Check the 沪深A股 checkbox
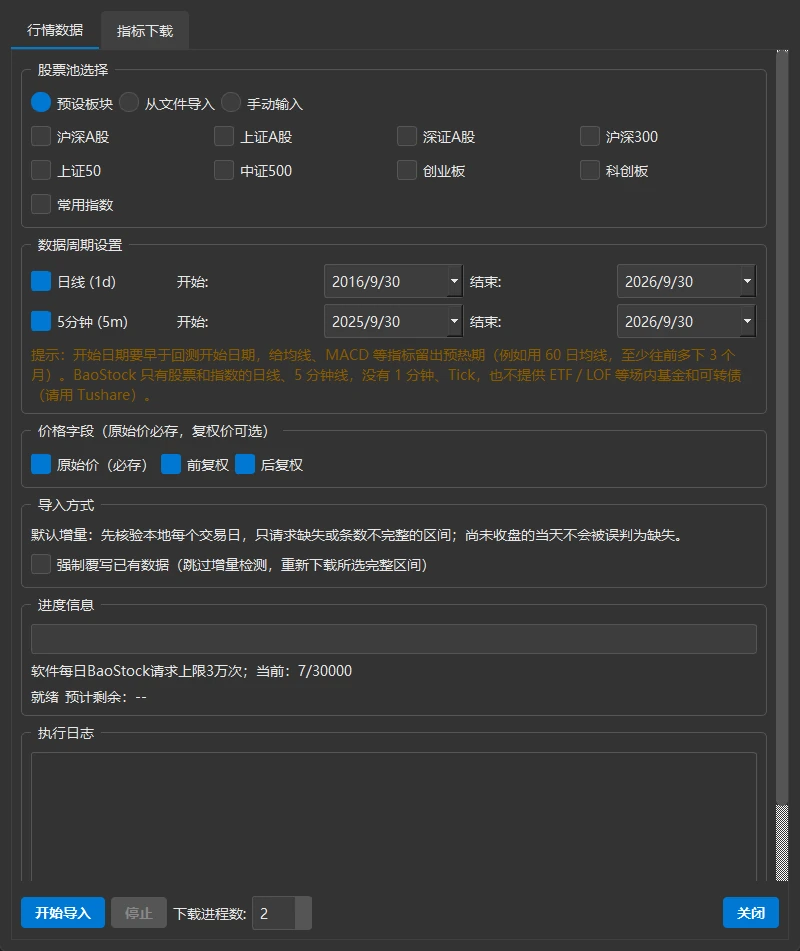 tap(41, 136)
